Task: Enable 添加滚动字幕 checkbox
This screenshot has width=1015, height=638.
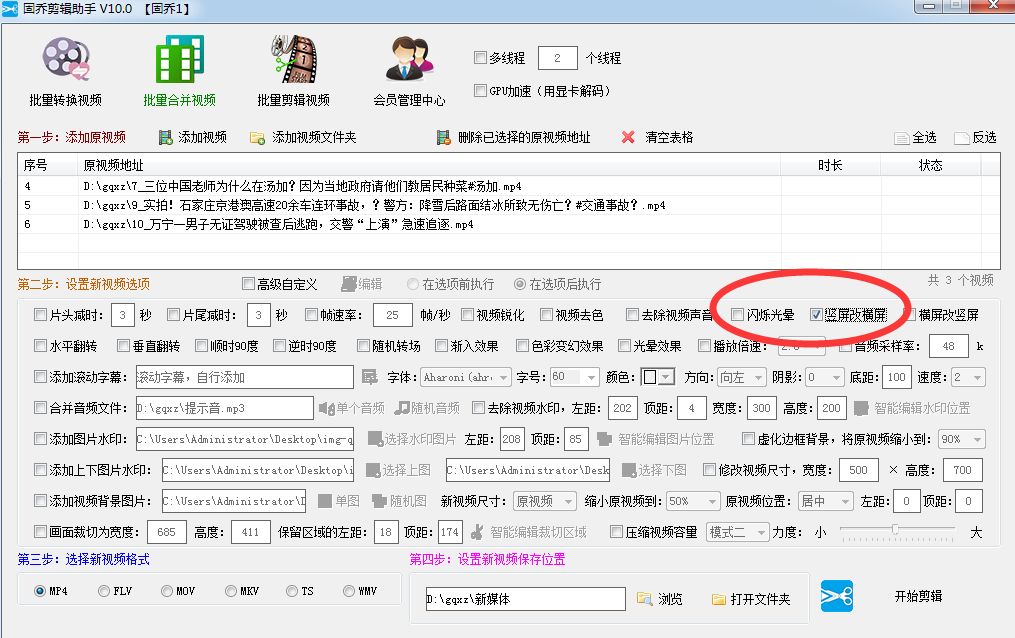Action: (40, 377)
